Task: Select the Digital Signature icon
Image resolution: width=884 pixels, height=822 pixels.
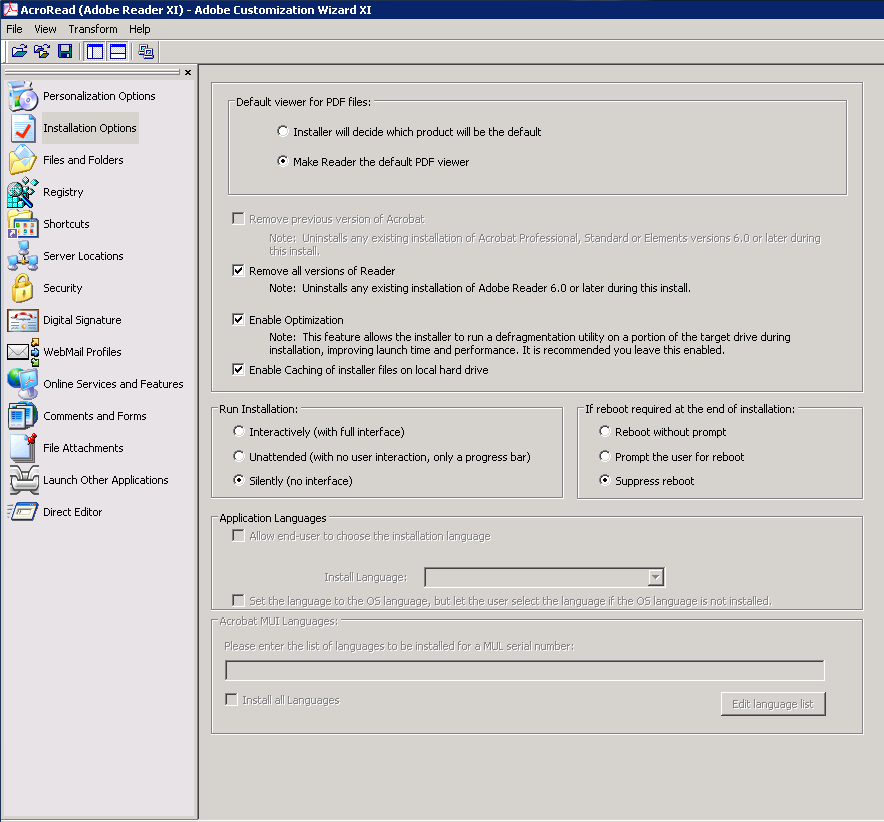Action: tap(22, 320)
